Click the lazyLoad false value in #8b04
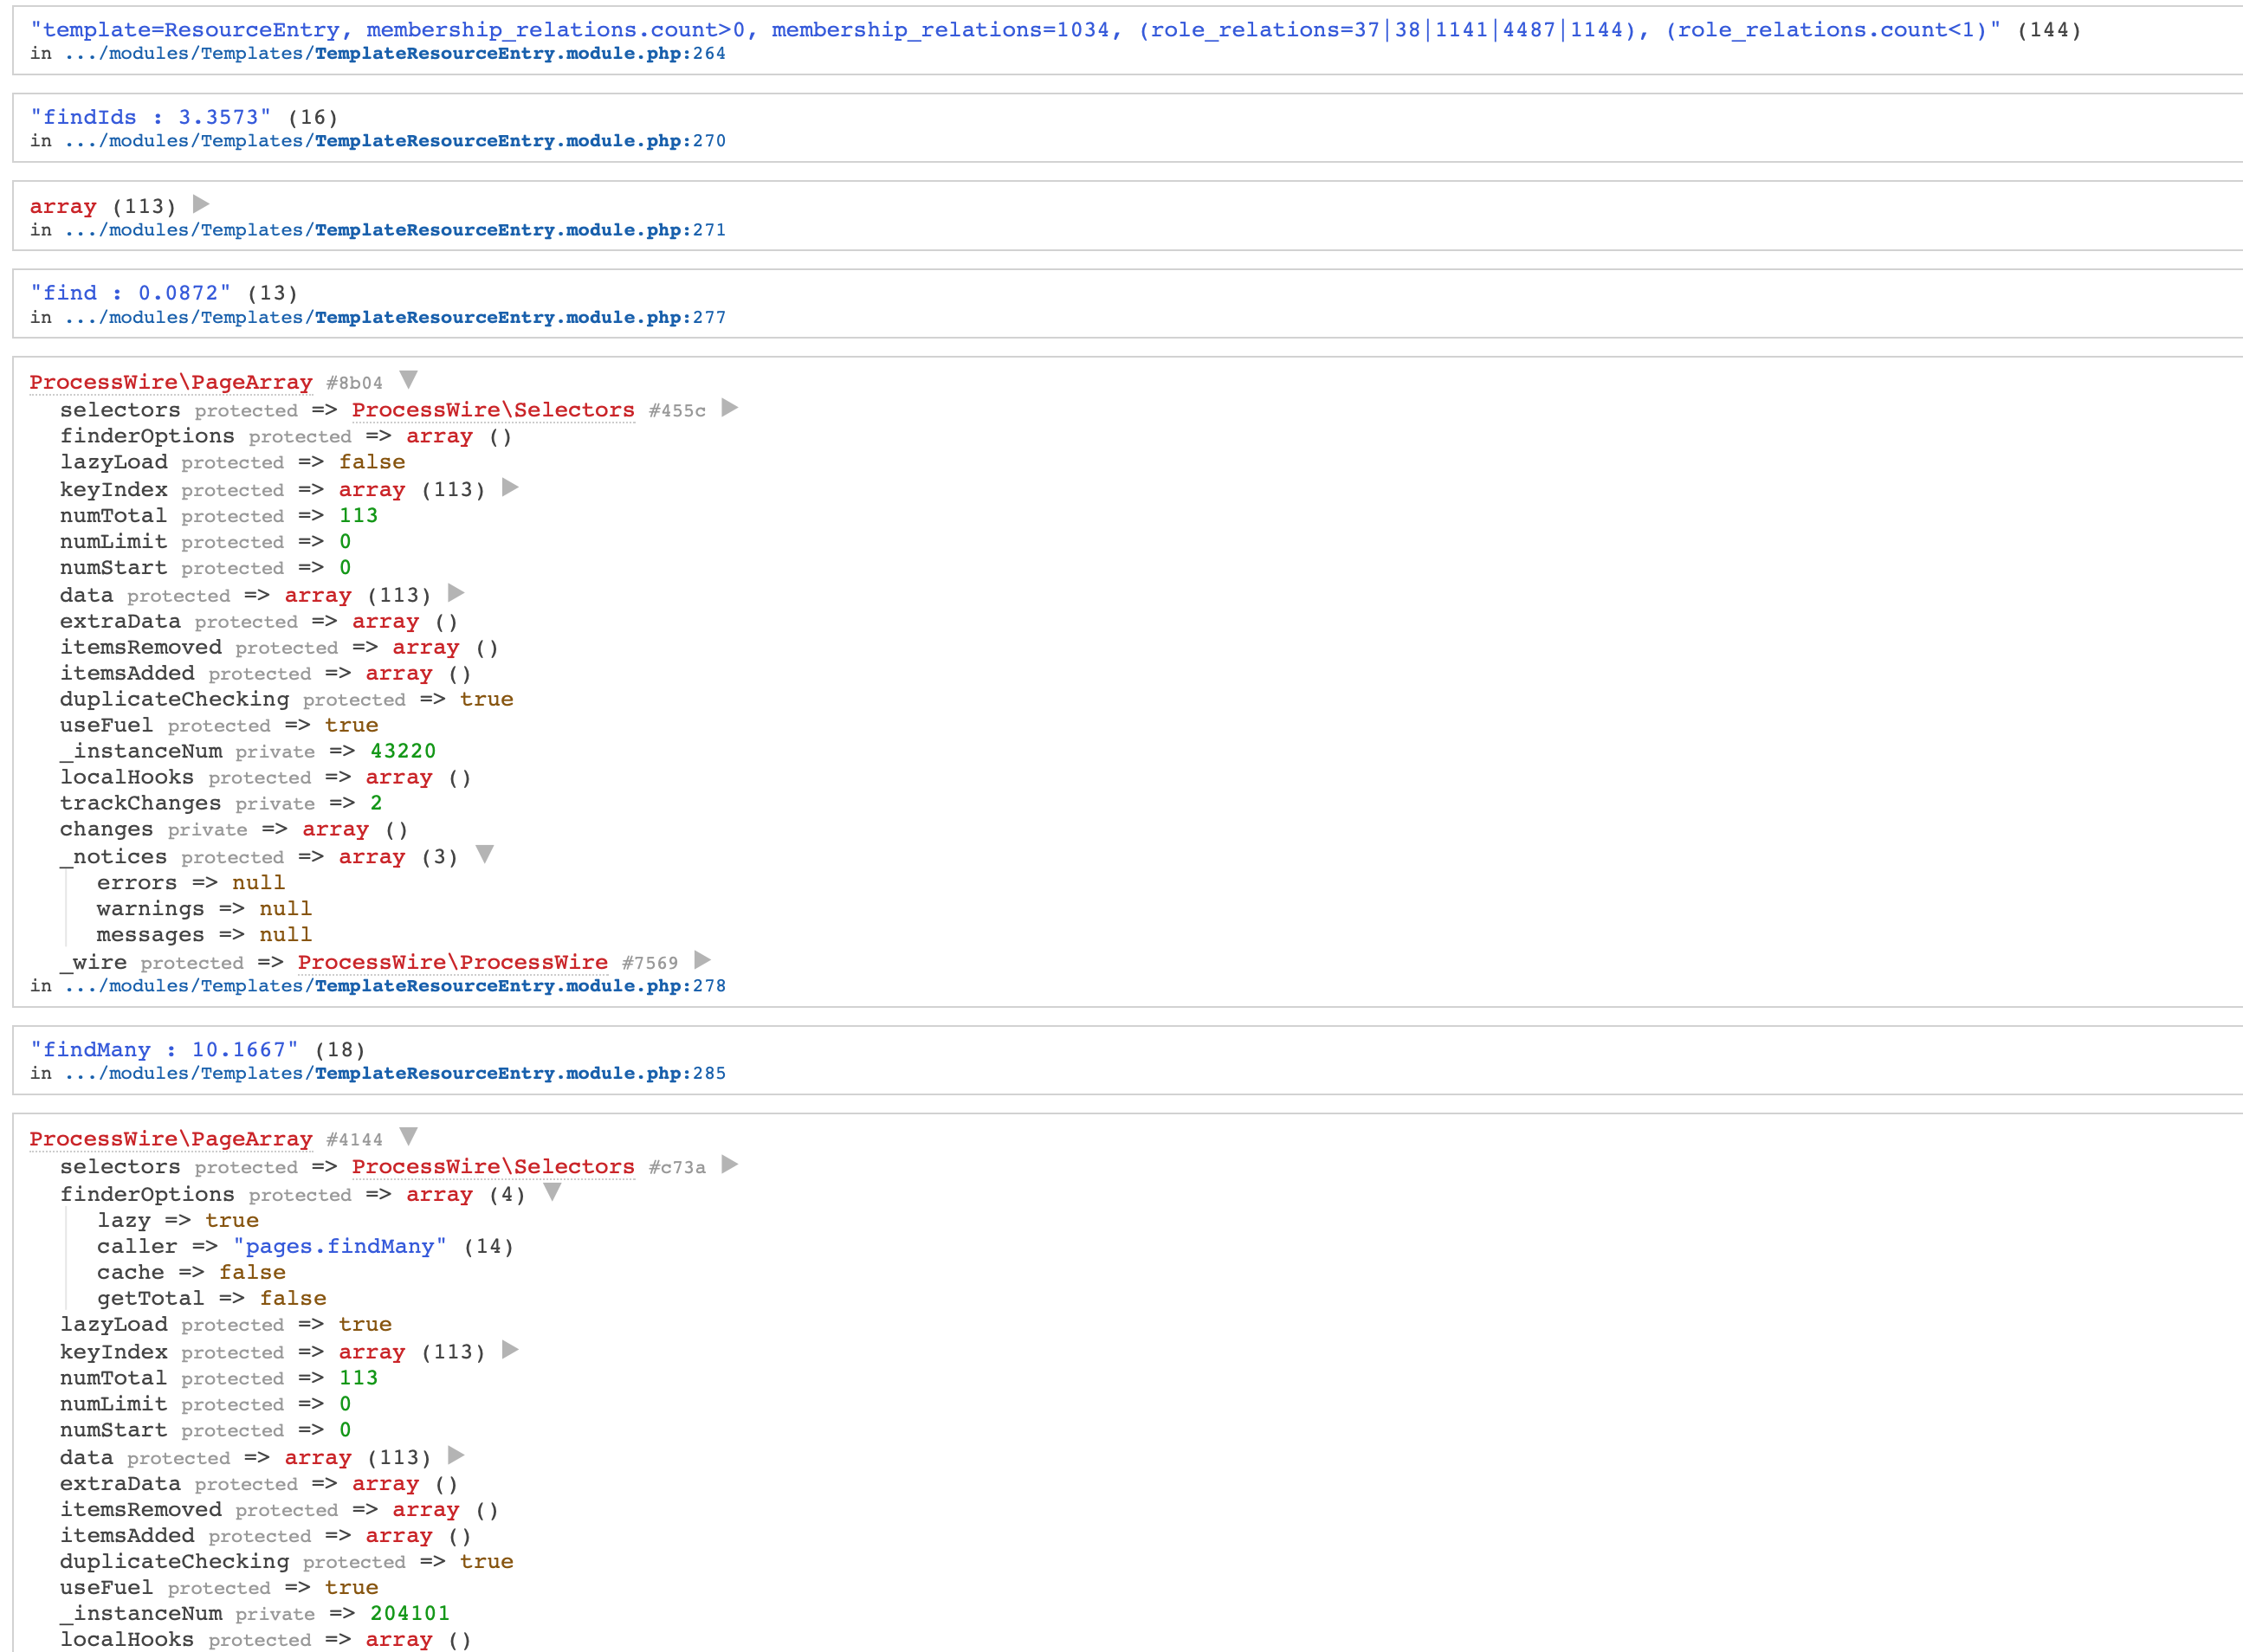 372,462
